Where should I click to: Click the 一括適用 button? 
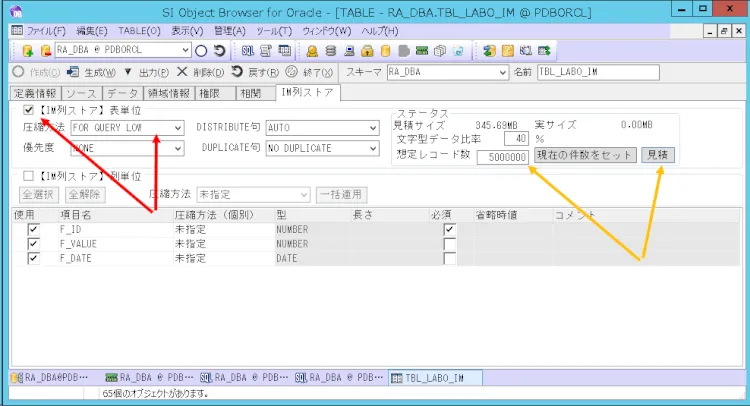342,195
